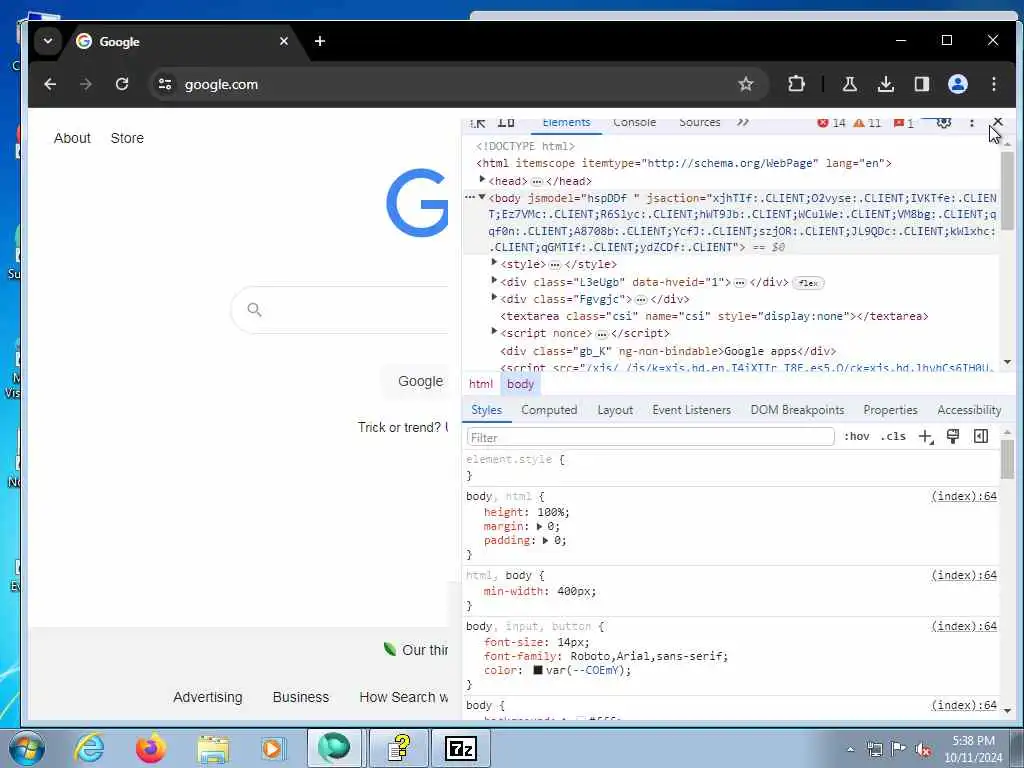The width and height of the screenshot is (1024, 768).
Task: Toggle the device toolbar icon in DevTools
Action: pyautogui.click(x=506, y=123)
